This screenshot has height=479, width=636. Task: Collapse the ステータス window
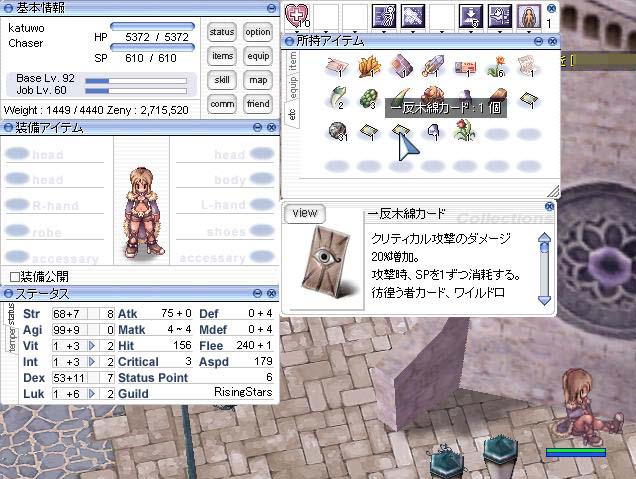pyautogui.click(x=257, y=293)
